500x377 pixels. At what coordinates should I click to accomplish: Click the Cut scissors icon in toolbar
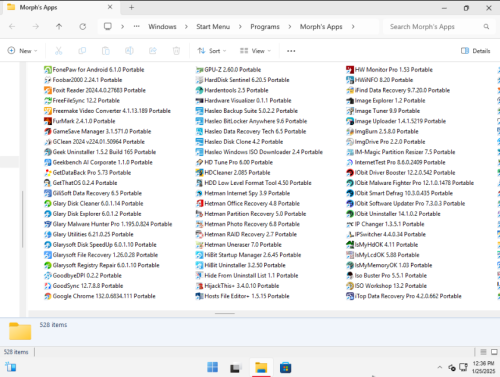[x=59, y=51]
